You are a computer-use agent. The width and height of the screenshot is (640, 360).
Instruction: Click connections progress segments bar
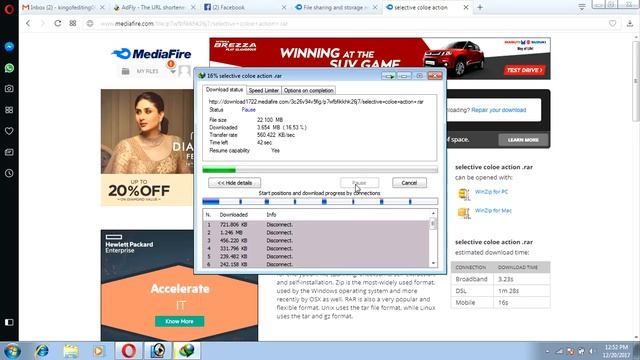[320, 201]
